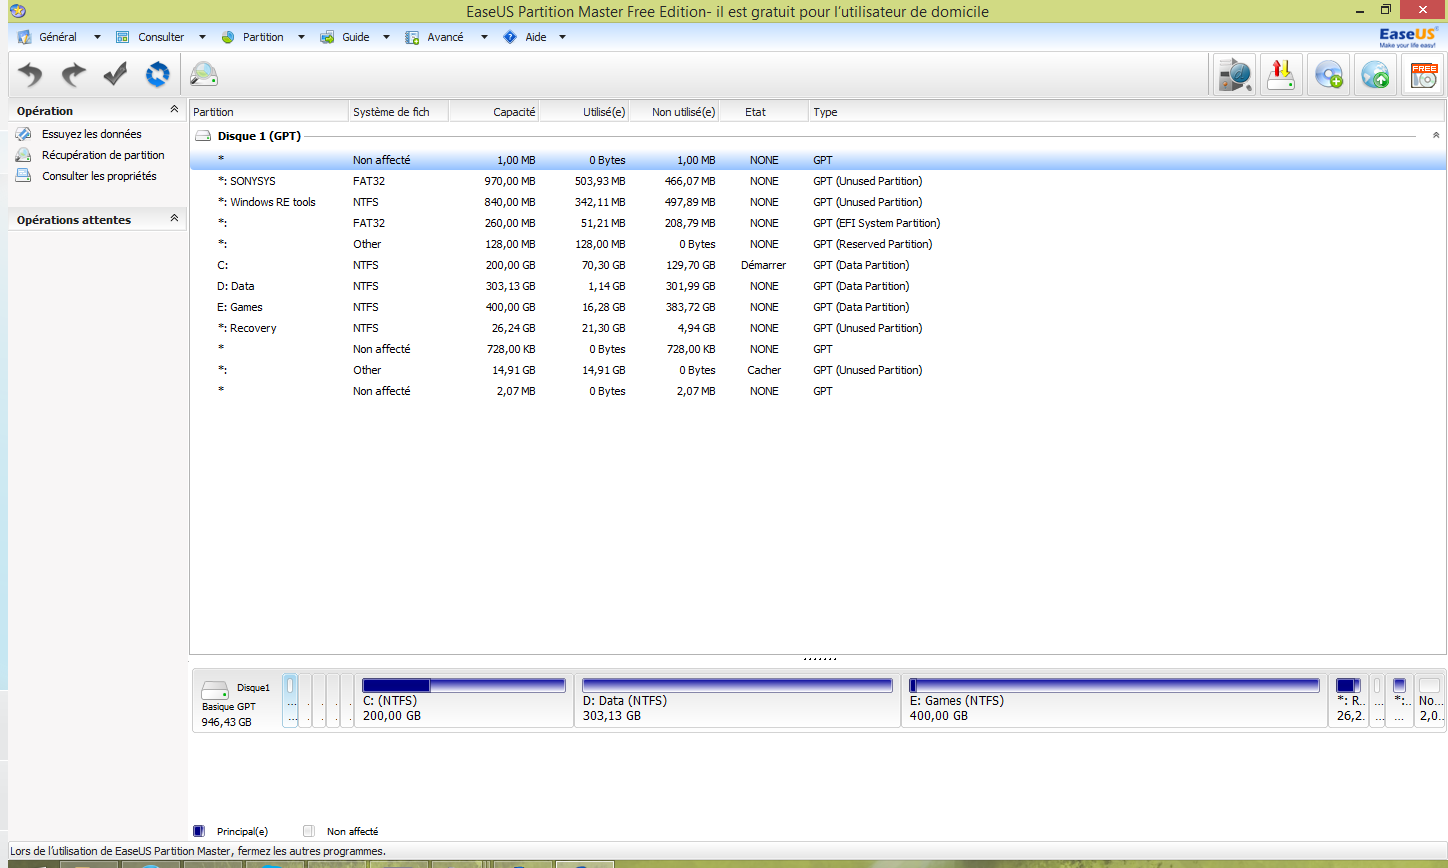Open the Consulter menu
1448x868 pixels.
[x=161, y=37]
